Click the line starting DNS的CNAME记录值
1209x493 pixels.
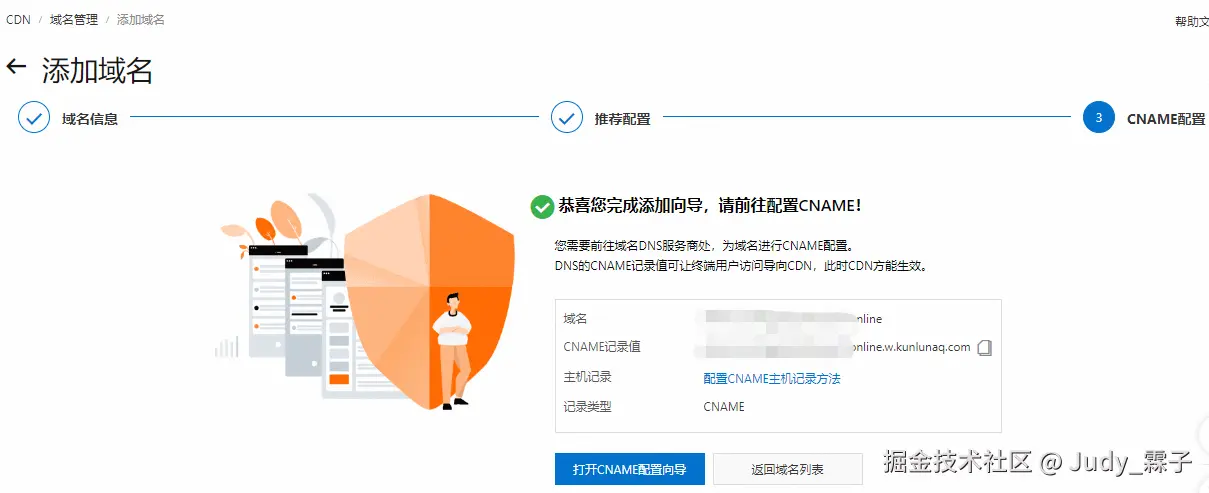(741, 266)
